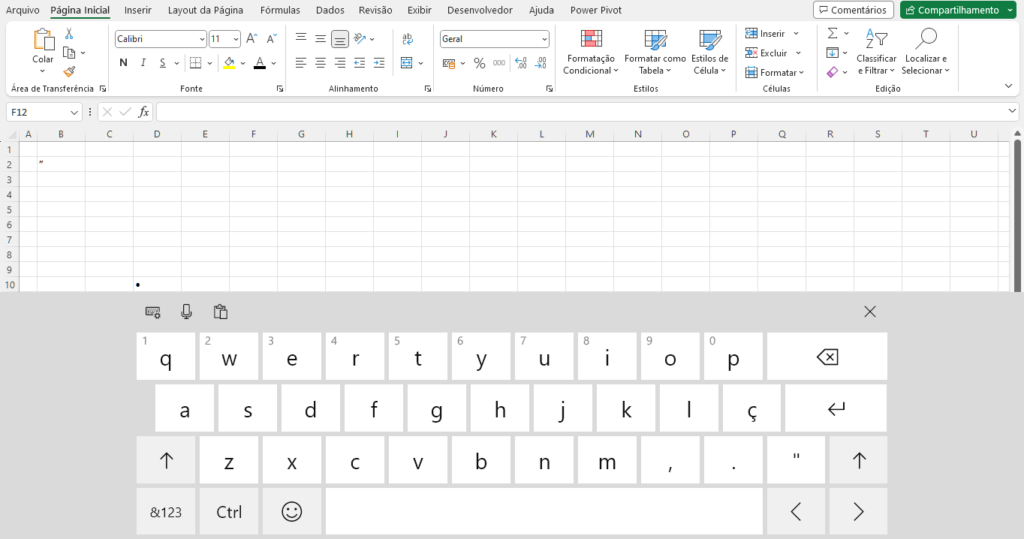Viewport: 1024px width, 539px height.
Task: Increase font size with larger A icon
Action: (251, 39)
